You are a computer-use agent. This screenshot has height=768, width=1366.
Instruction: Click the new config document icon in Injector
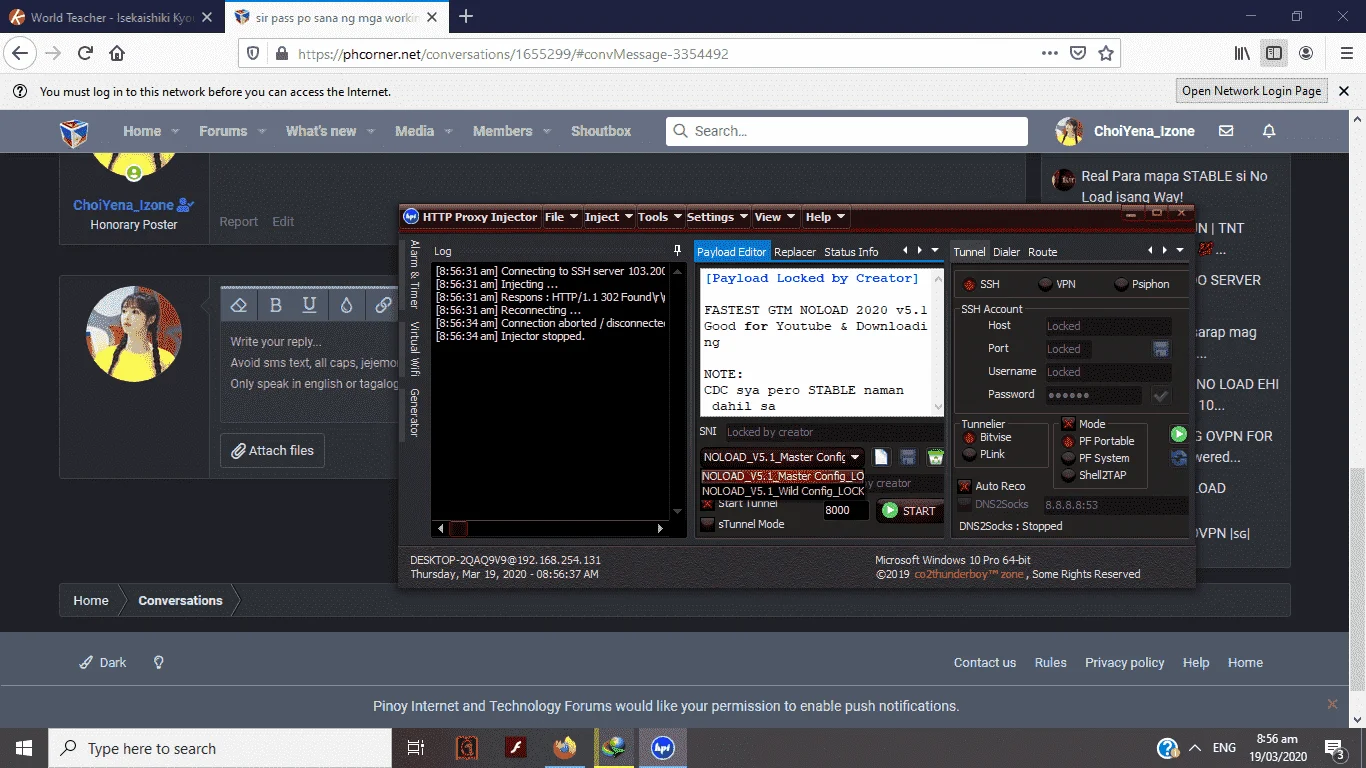881,457
